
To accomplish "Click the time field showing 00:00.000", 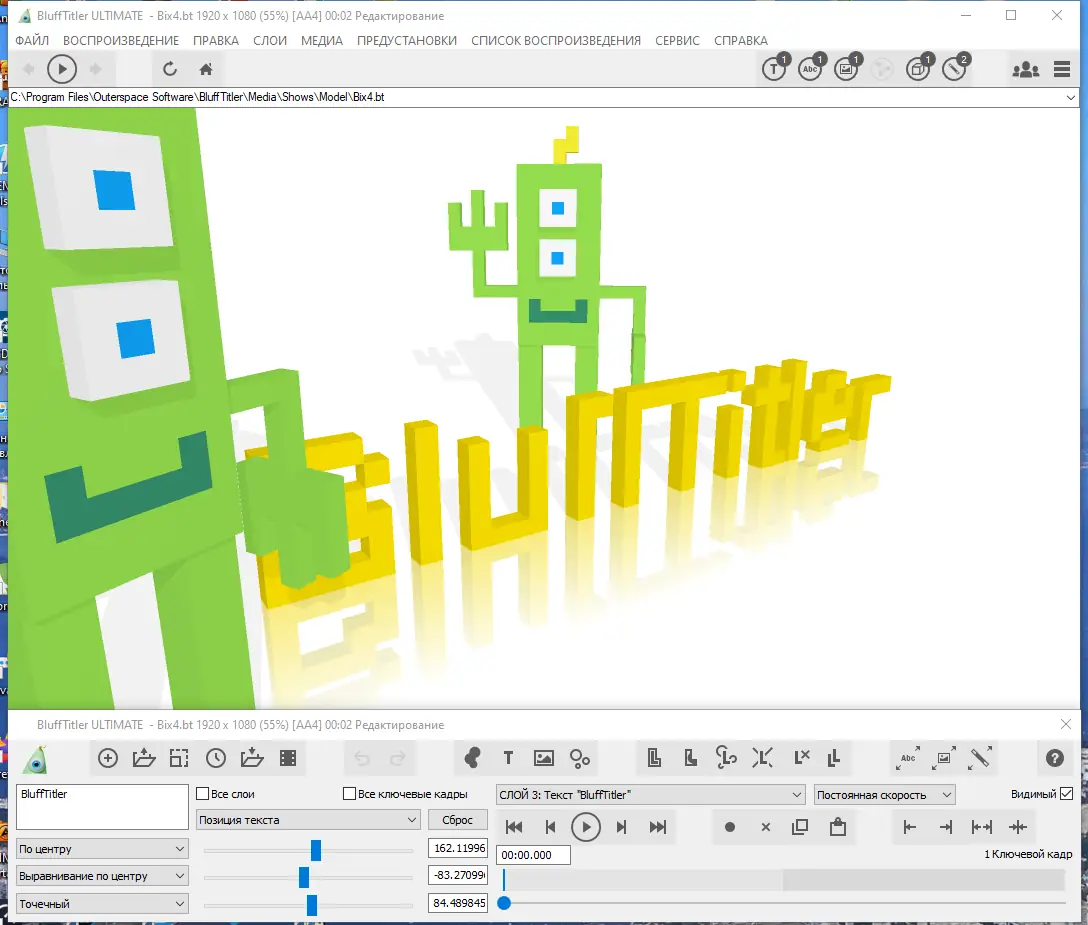I will [x=534, y=855].
